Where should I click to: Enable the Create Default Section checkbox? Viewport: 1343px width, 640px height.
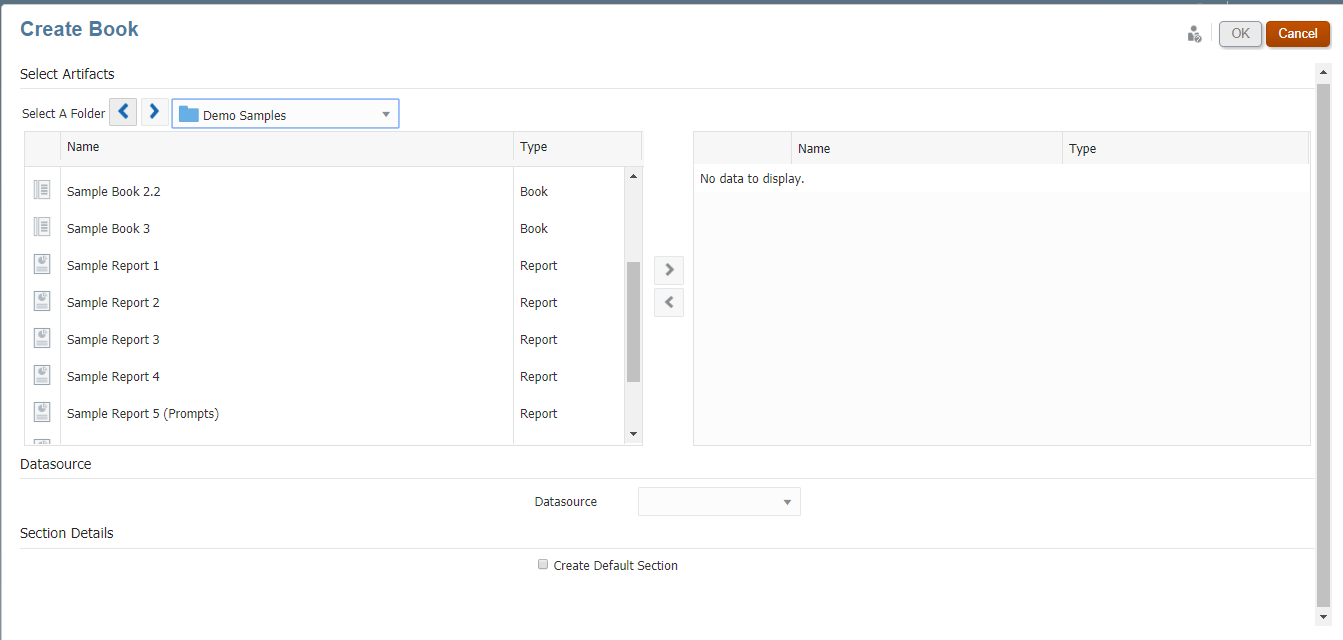click(x=543, y=565)
